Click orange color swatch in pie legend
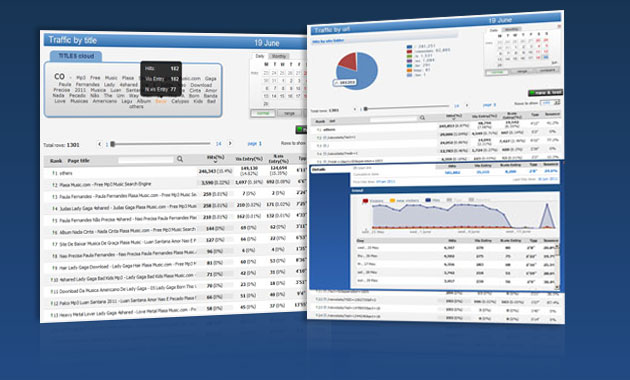Viewport: 630px width, 380px height. [409, 70]
